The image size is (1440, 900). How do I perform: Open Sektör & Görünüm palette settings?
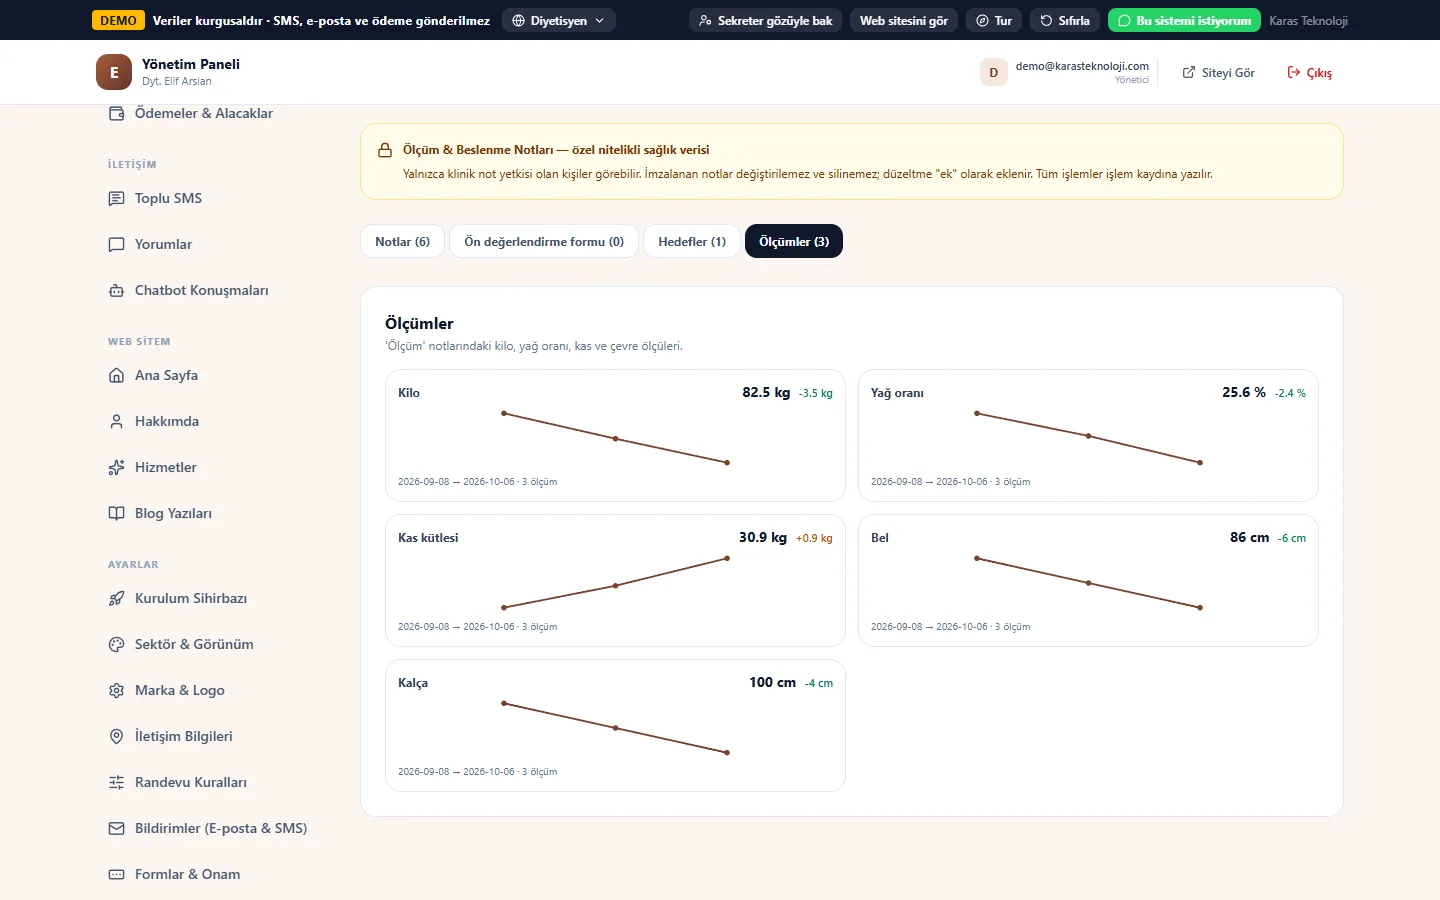[194, 644]
